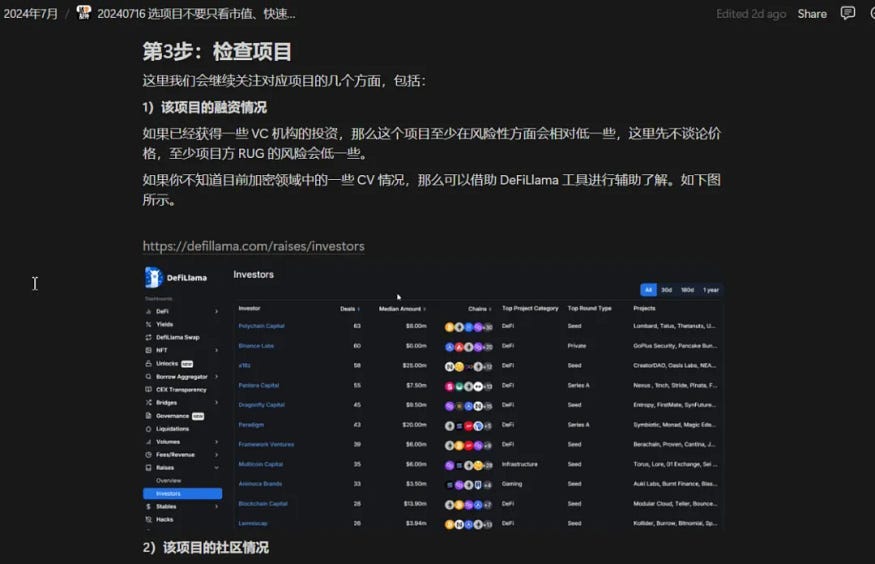Open Paradigm investor link

251,425
